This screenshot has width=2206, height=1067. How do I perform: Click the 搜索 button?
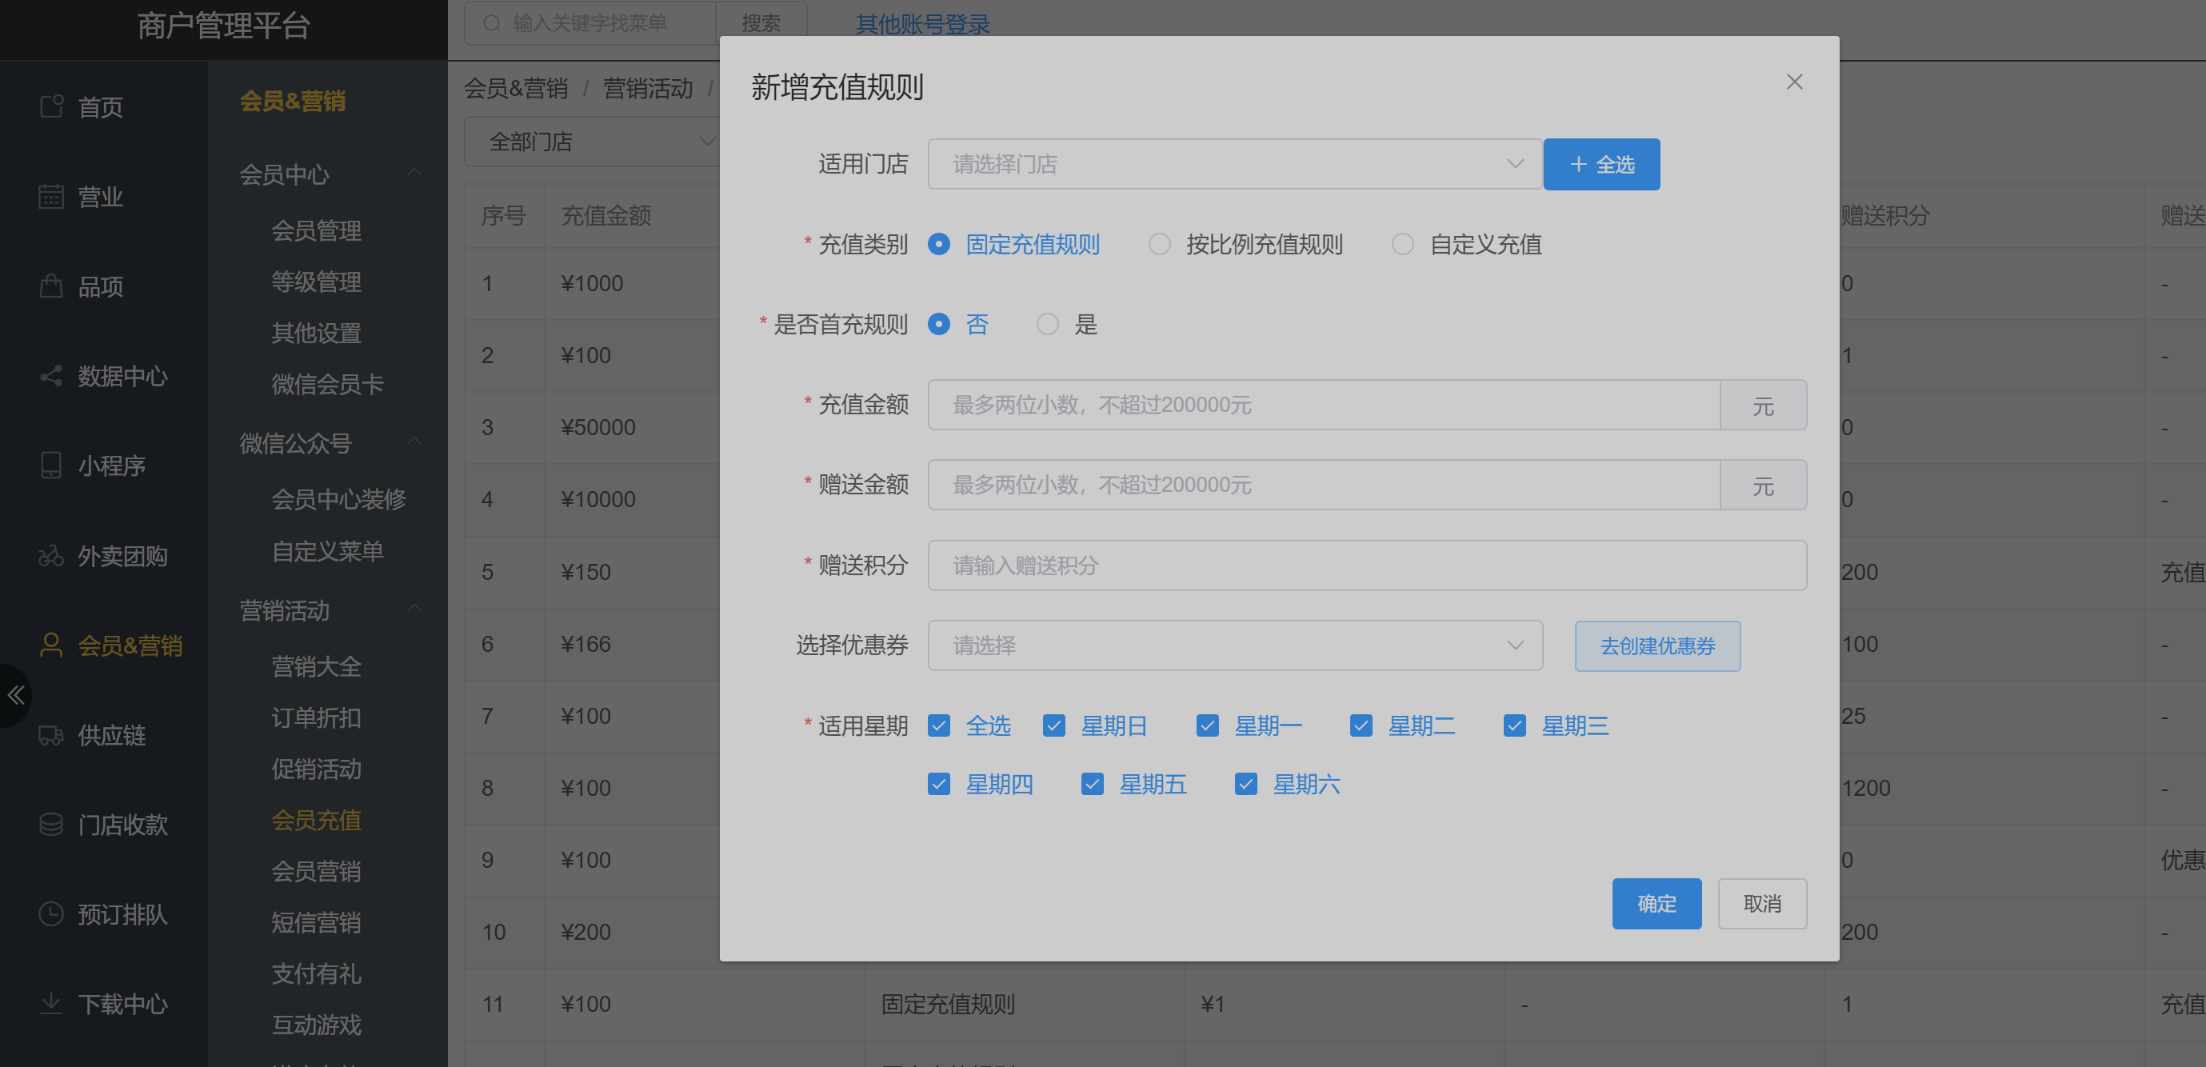click(x=762, y=23)
